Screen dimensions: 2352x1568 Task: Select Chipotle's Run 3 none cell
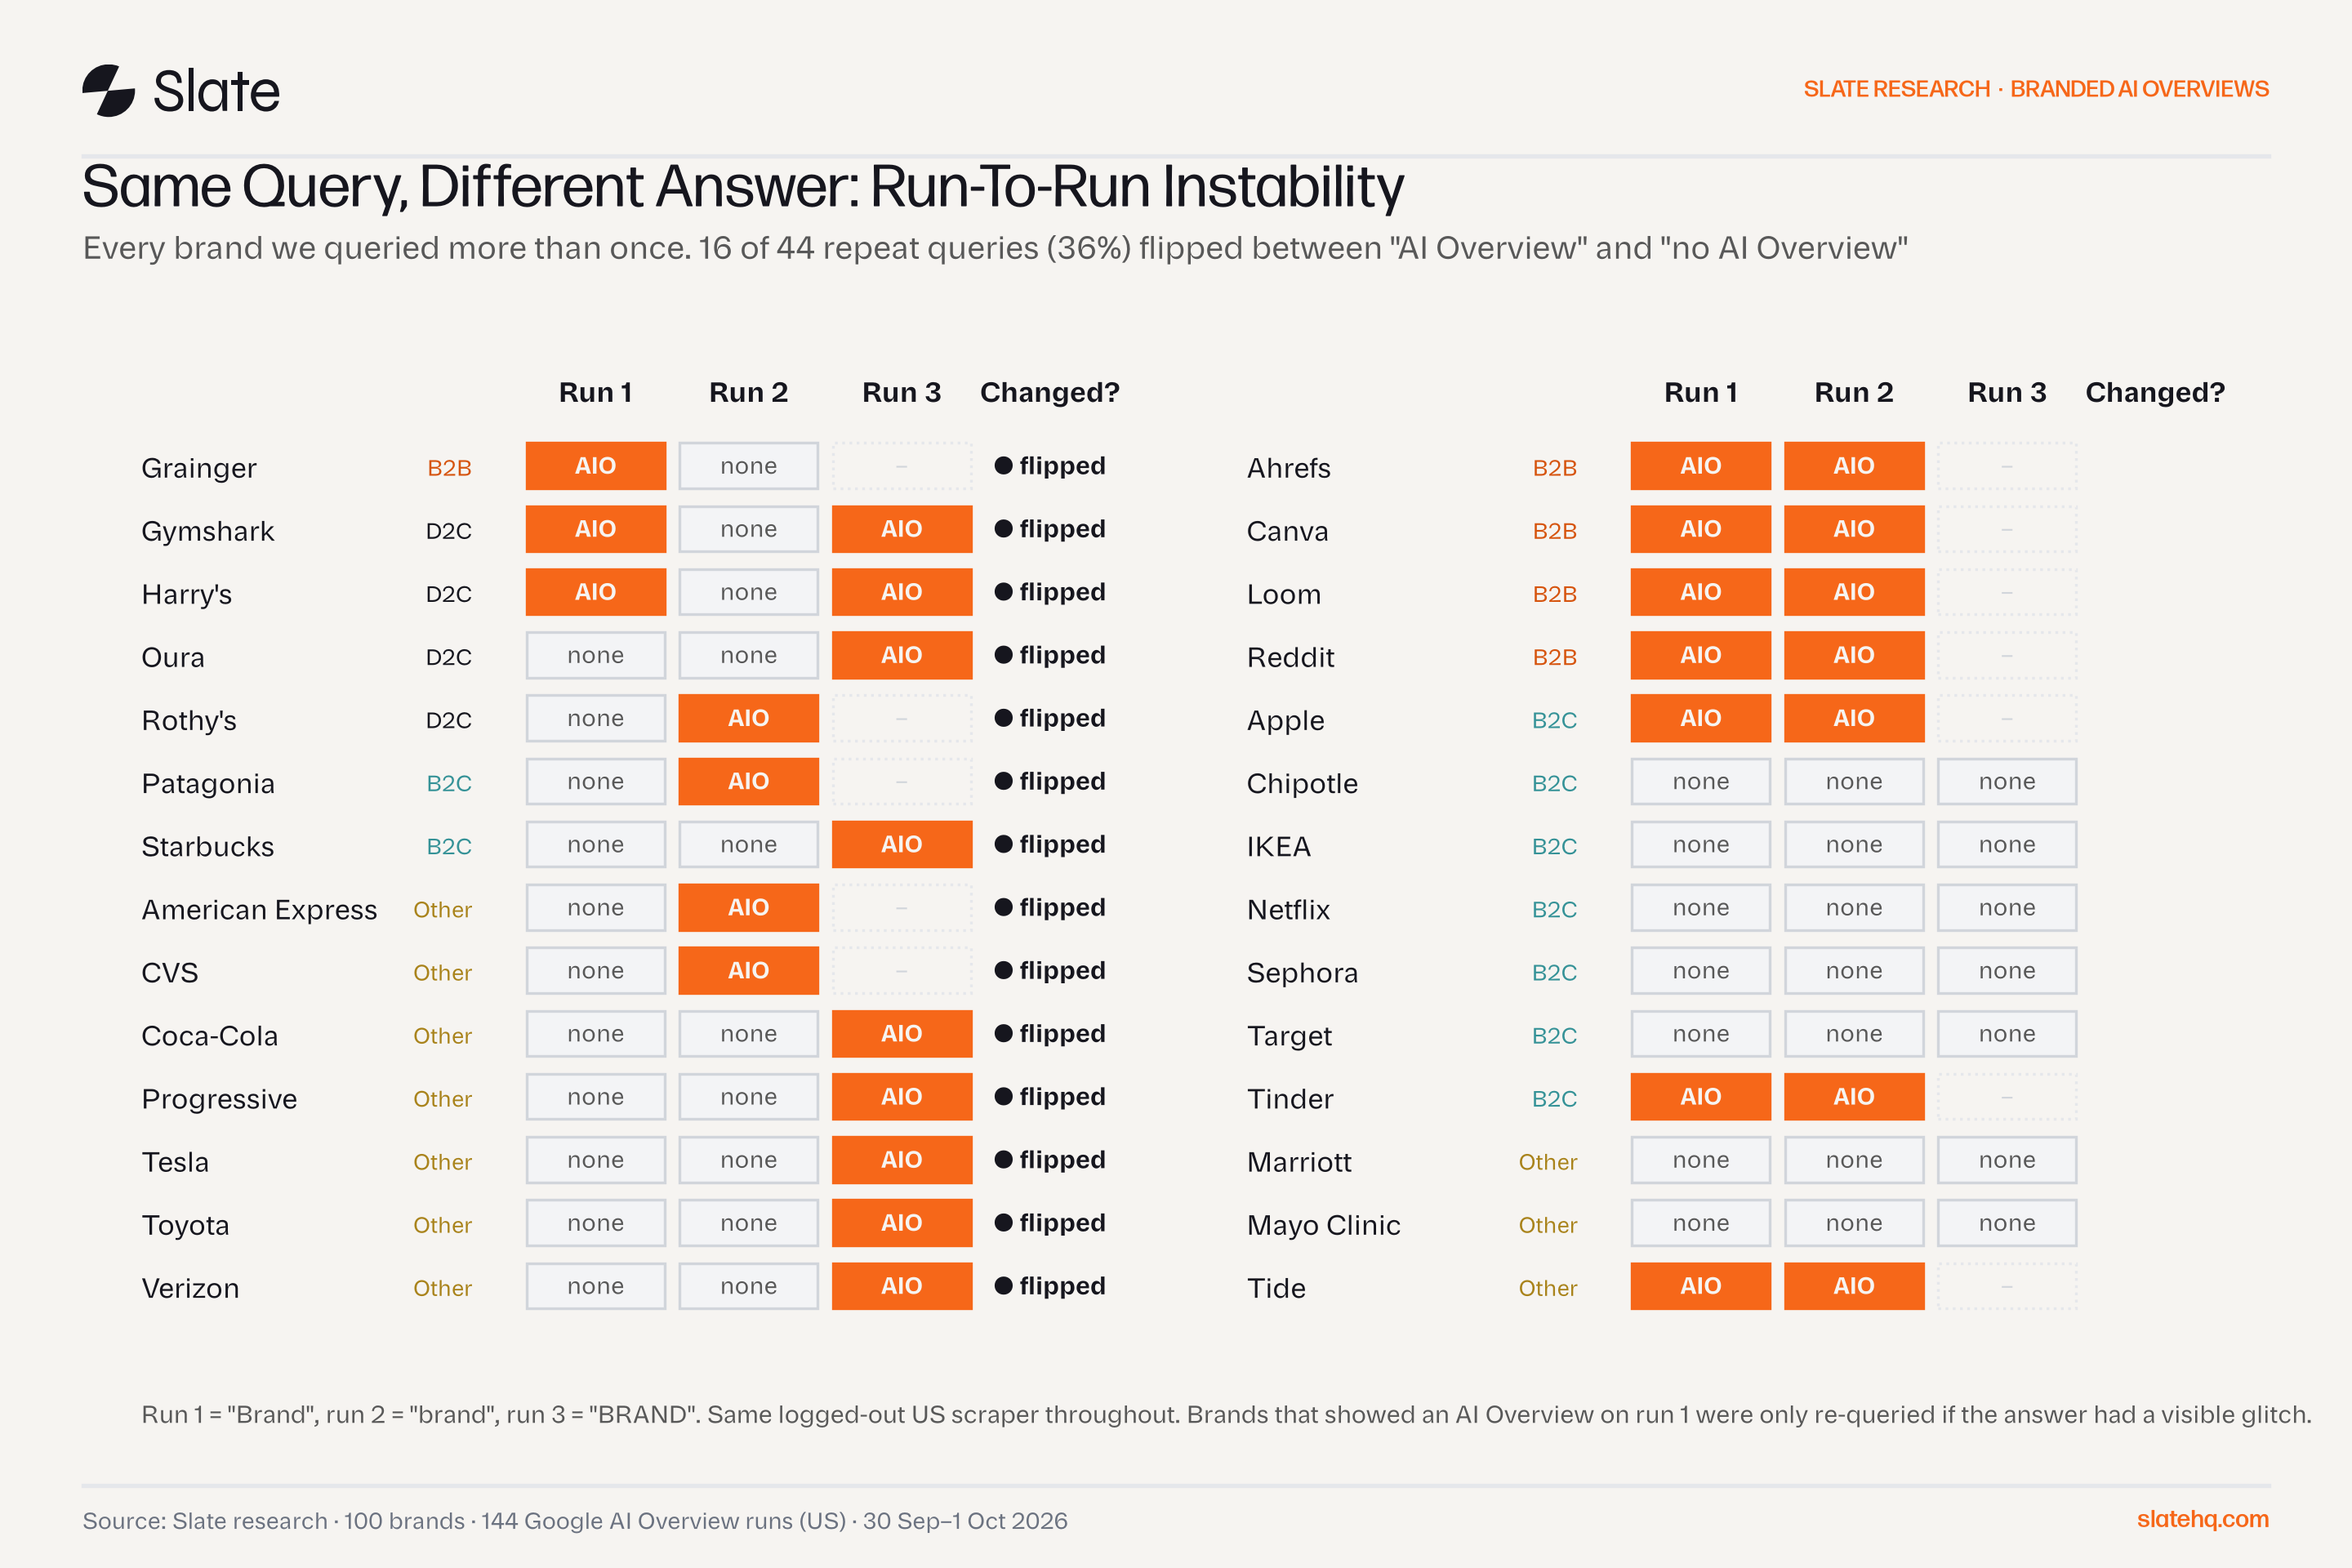coord(2007,781)
